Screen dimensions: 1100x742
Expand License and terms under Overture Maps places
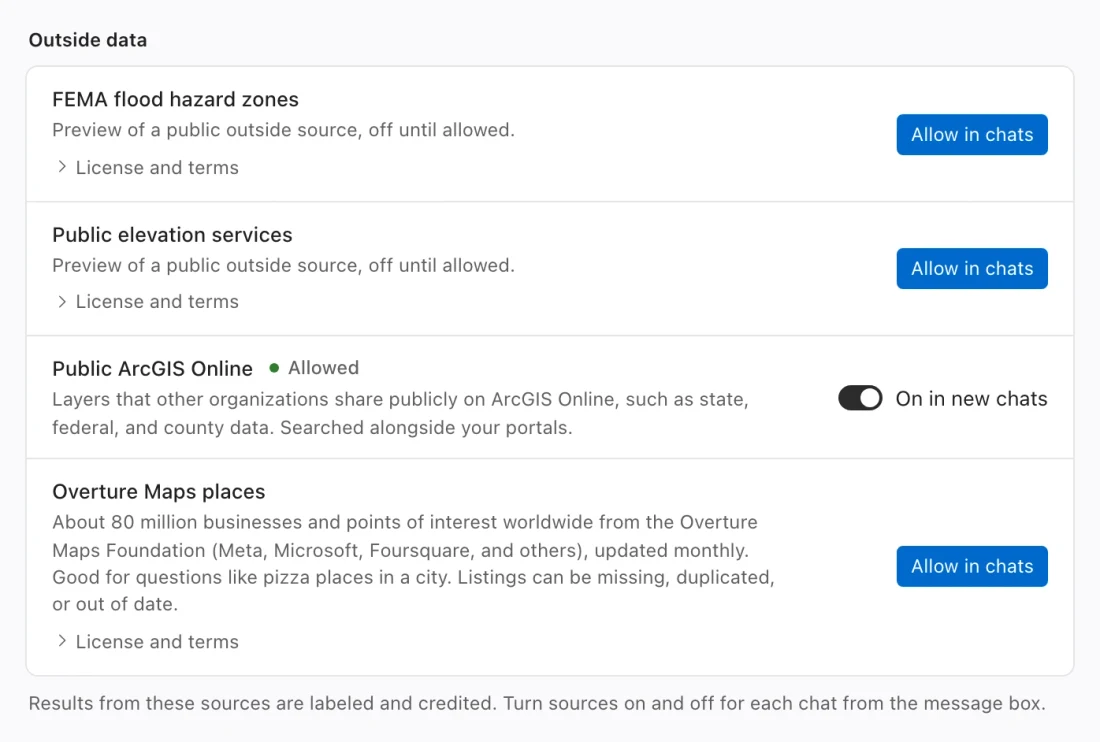148,642
